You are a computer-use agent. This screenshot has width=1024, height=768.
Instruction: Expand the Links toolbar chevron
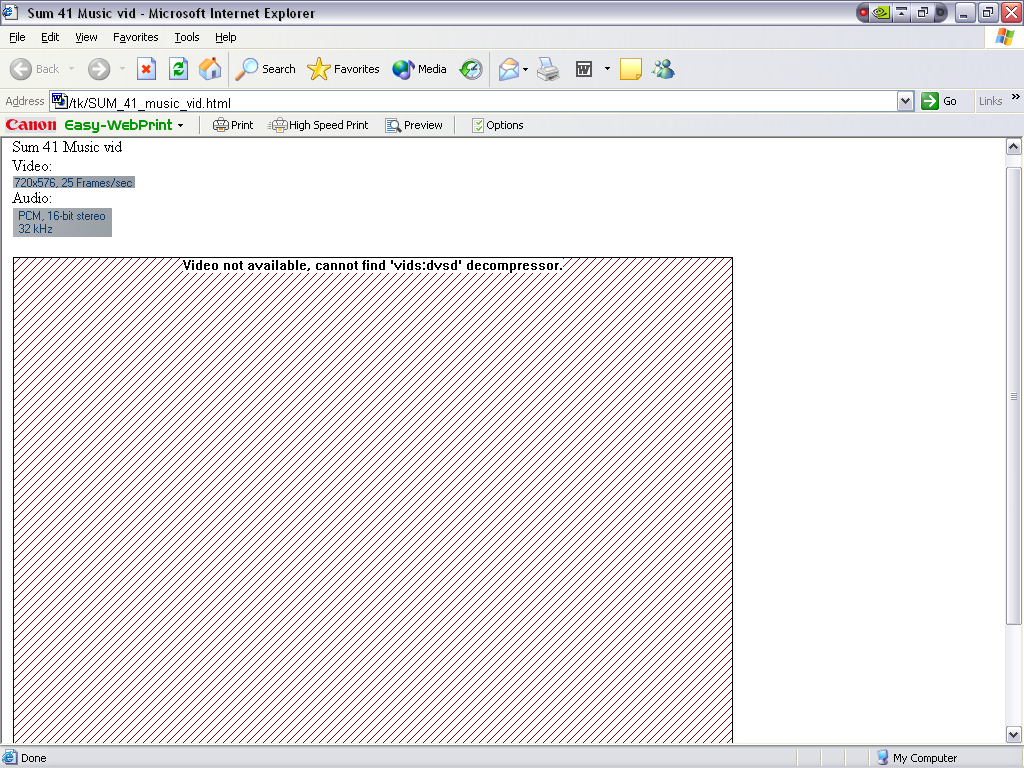[x=1015, y=98]
